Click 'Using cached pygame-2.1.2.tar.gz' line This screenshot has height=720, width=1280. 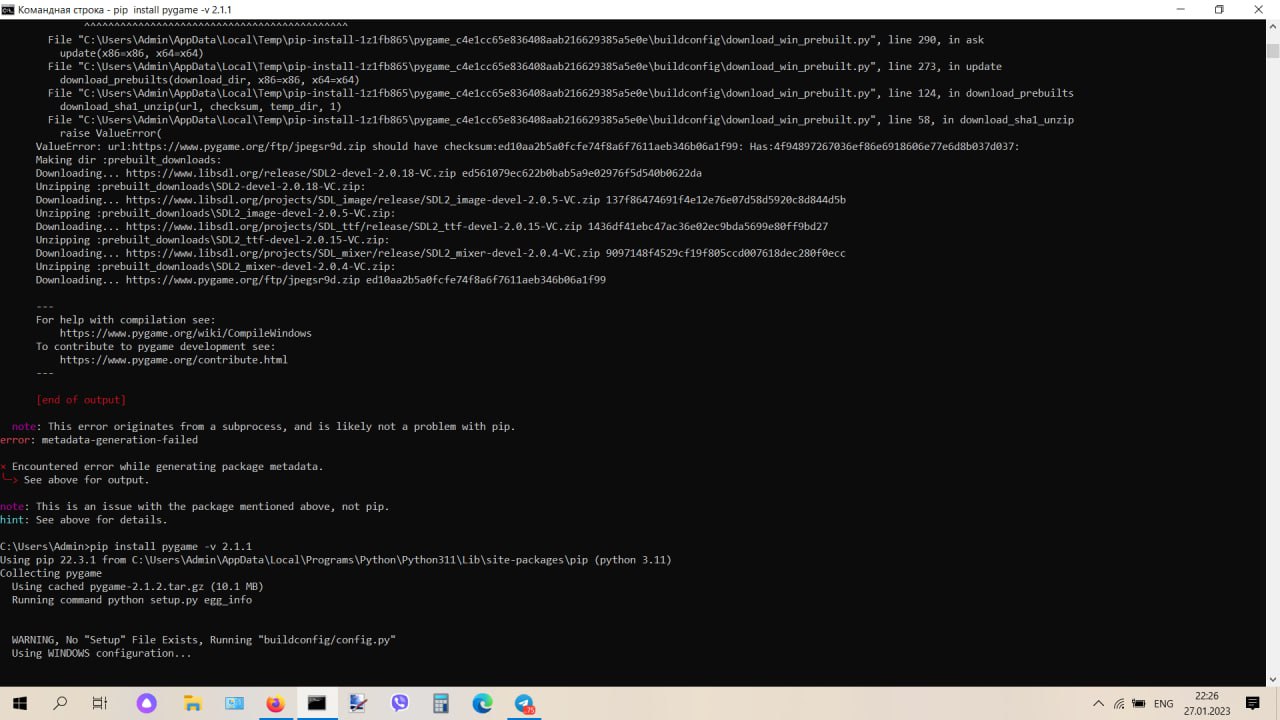coord(138,587)
